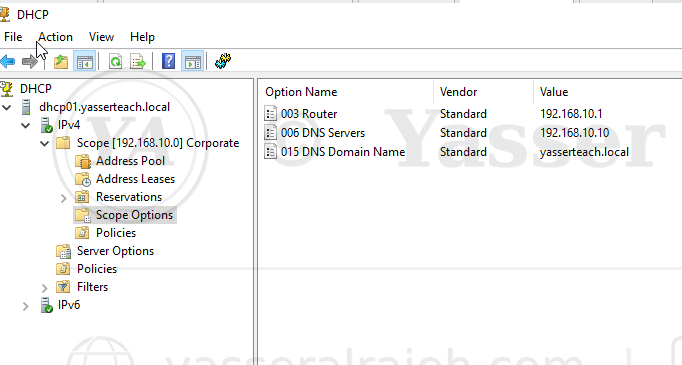Open the File menu
This screenshot has width=682, height=365.
click(x=13, y=37)
